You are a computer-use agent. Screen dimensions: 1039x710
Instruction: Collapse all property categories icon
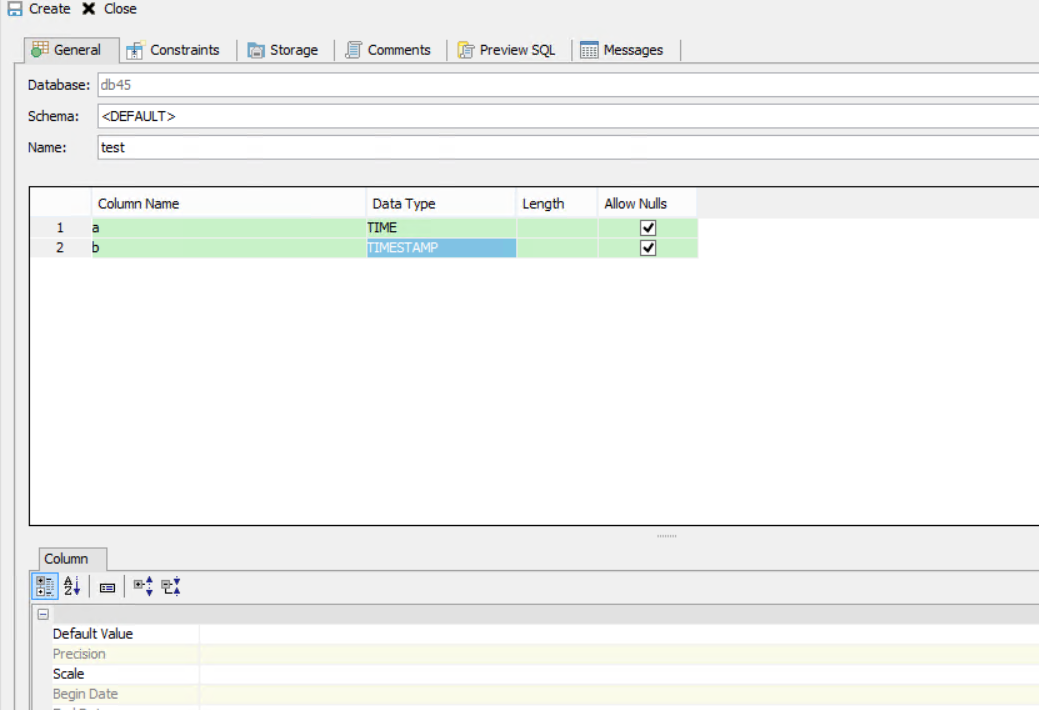[171, 587]
